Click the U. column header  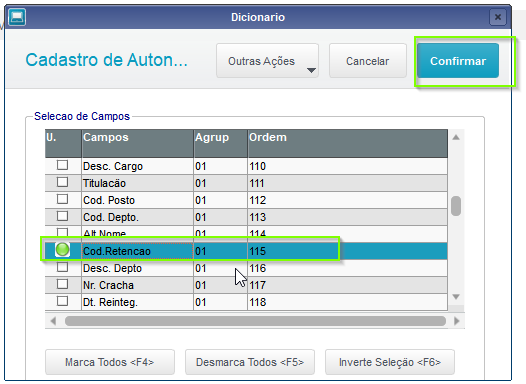(63, 143)
